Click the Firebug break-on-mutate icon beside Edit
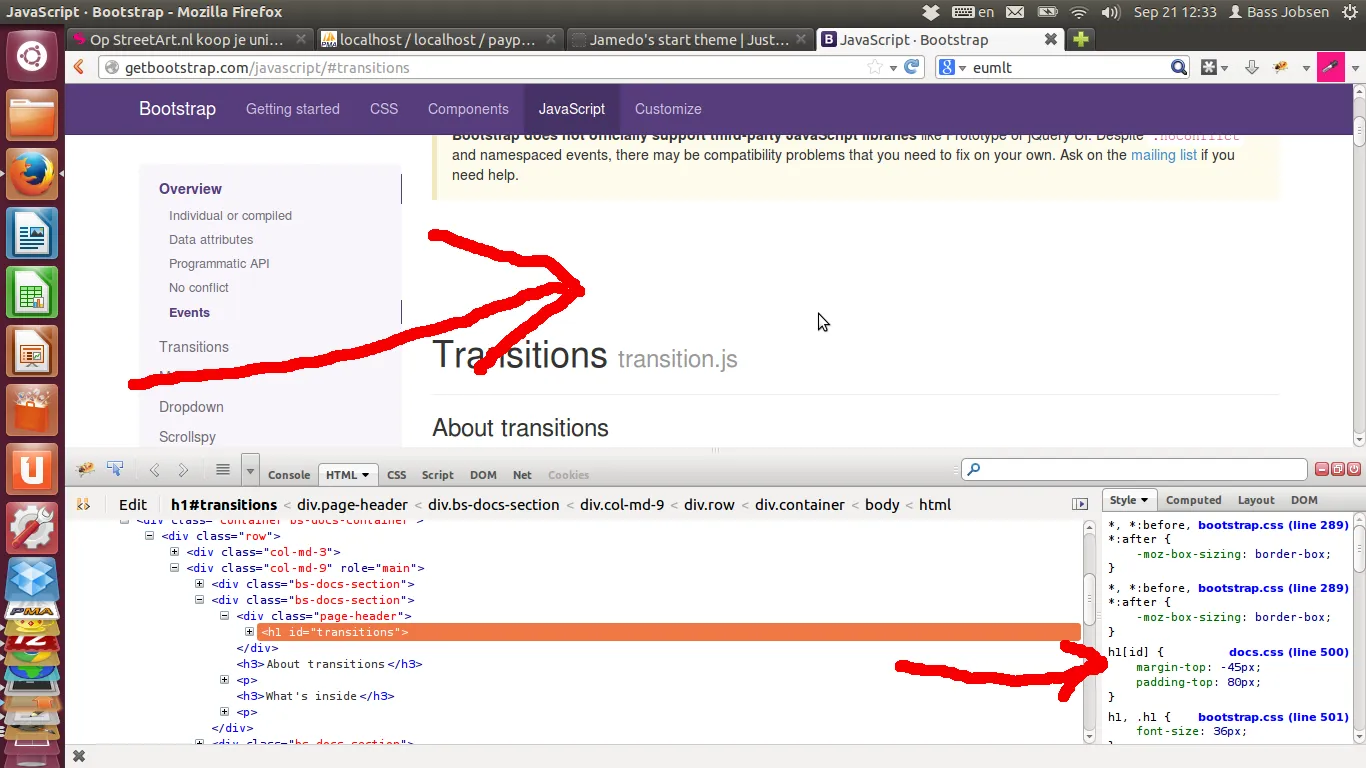The height and width of the screenshot is (768, 1366). coord(84,505)
